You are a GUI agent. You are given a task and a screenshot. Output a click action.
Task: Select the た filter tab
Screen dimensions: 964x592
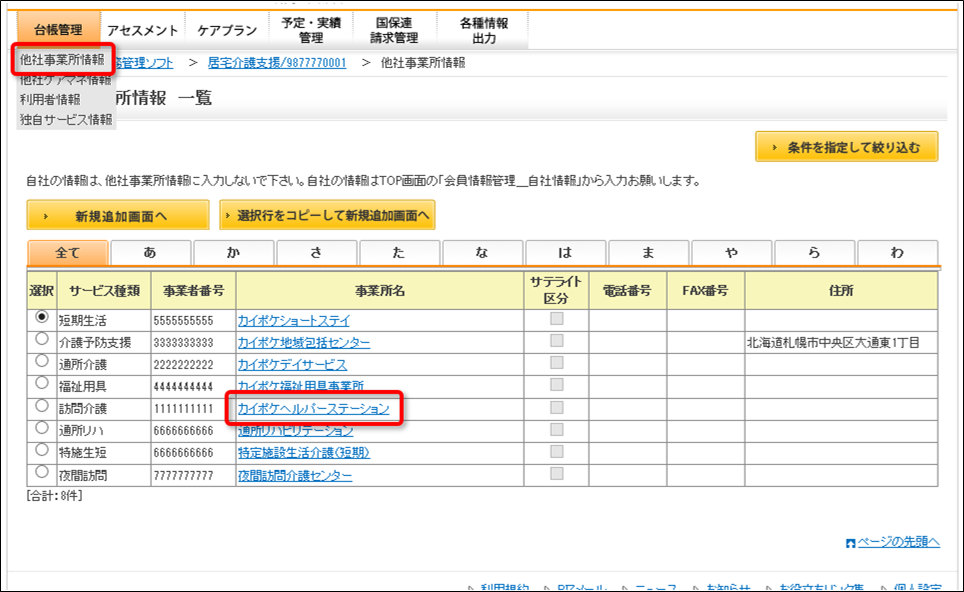400,253
